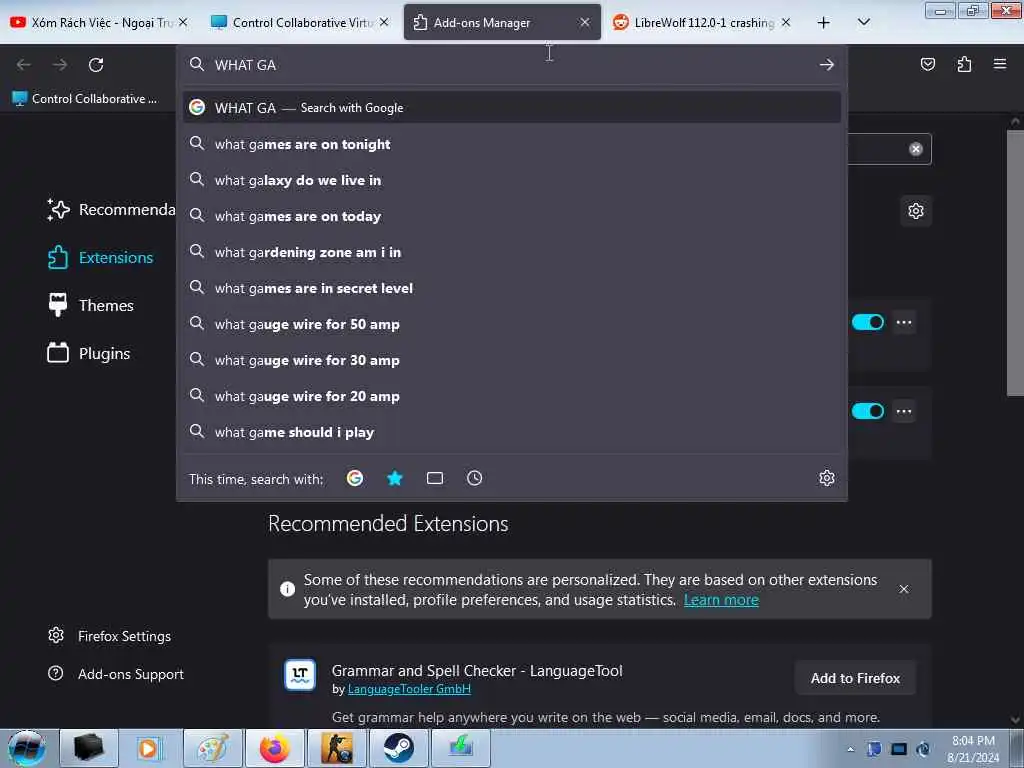Choose suggestion what games are on today
The image size is (1024, 768).
click(x=512, y=216)
